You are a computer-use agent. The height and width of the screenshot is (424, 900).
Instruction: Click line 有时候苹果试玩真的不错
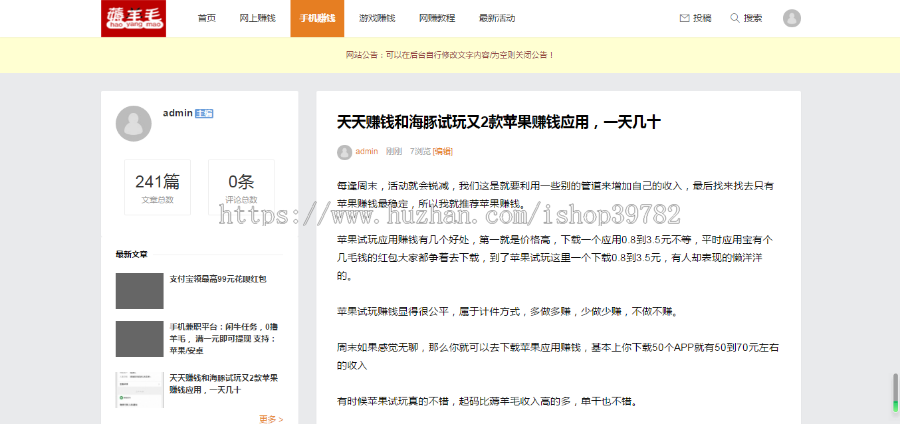[488, 402]
